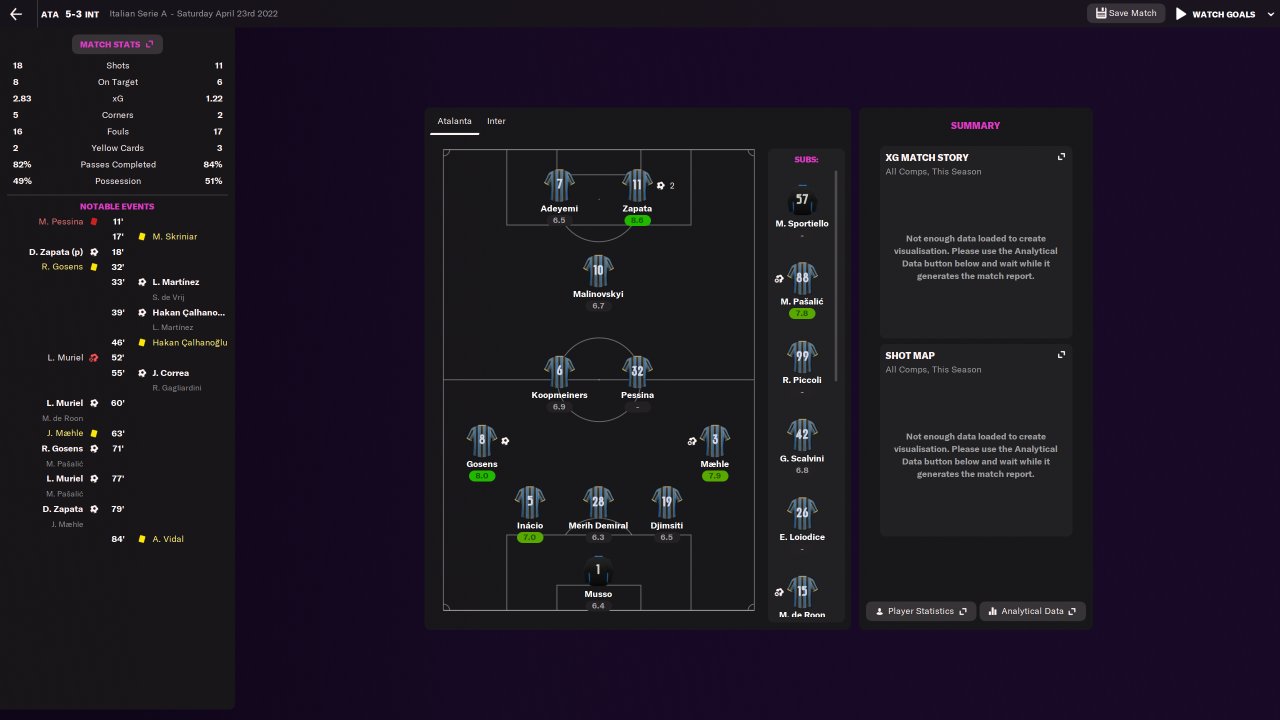Image resolution: width=1280 pixels, height=720 pixels.
Task: Click R. Gosens' goal entry at 71'
Action: point(63,448)
